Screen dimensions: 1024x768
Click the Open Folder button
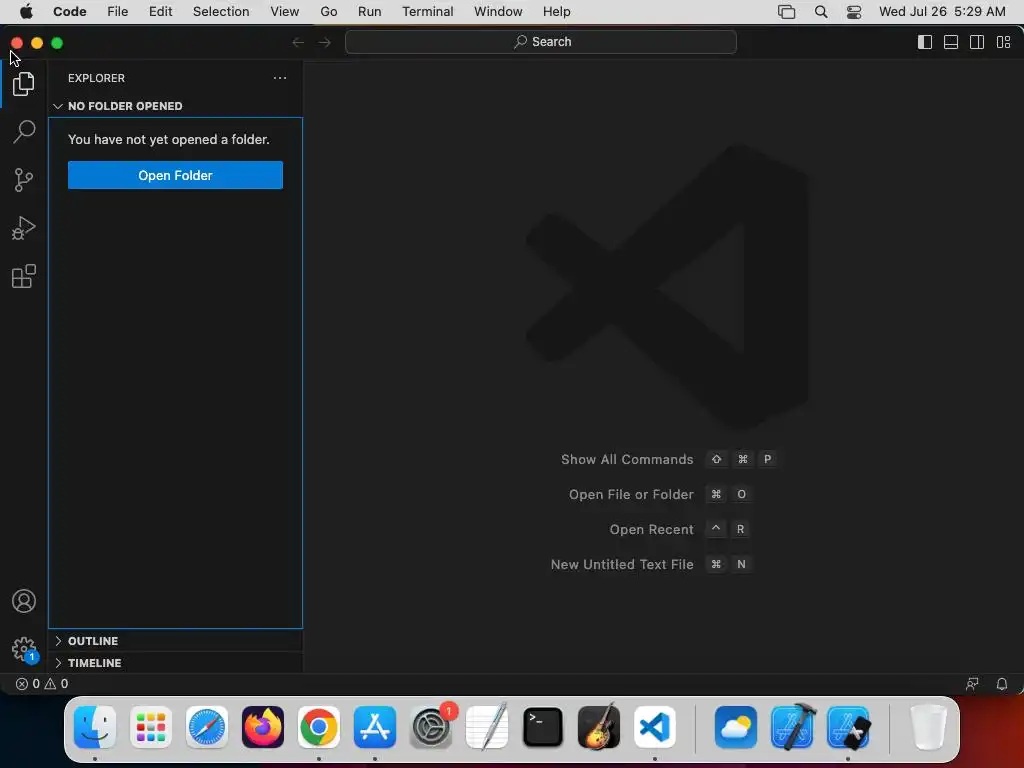click(175, 175)
